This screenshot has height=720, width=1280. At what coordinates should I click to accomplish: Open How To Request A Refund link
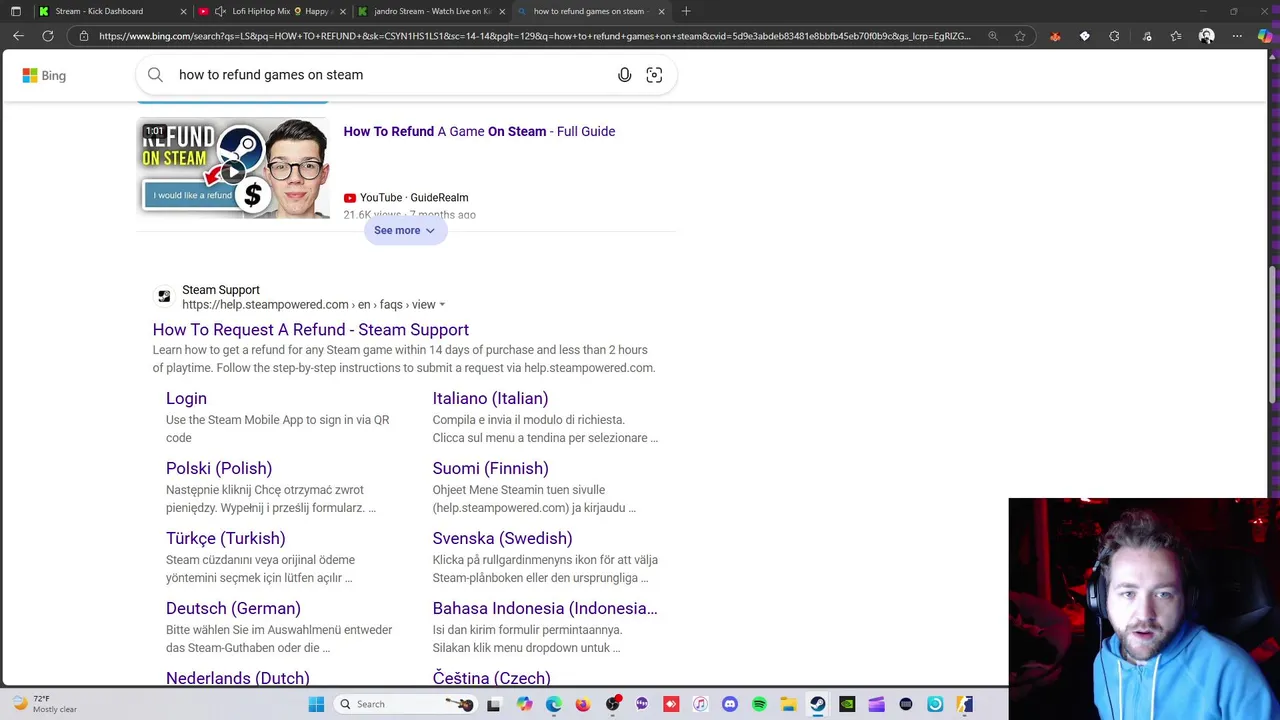point(310,330)
